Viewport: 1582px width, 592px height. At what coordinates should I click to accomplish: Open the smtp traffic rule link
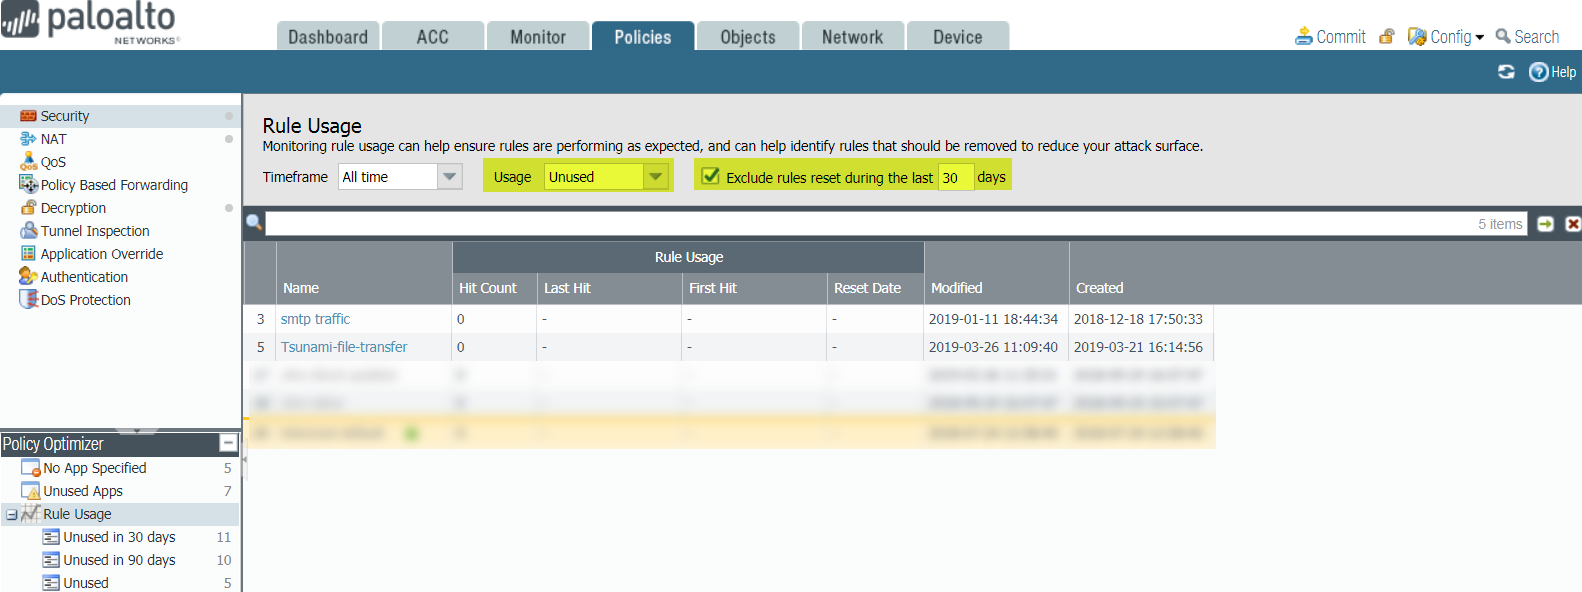(x=315, y=319)
